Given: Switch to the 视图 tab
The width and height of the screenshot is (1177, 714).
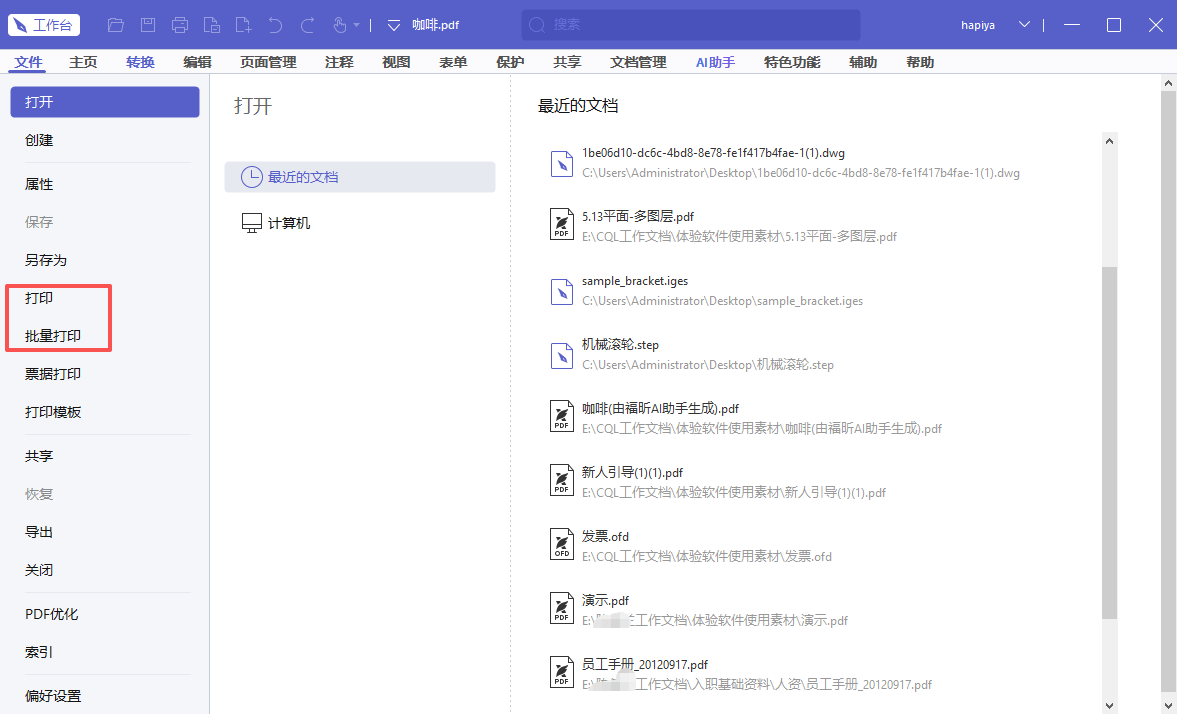Looking at the screenshot, I should point(396,62).
